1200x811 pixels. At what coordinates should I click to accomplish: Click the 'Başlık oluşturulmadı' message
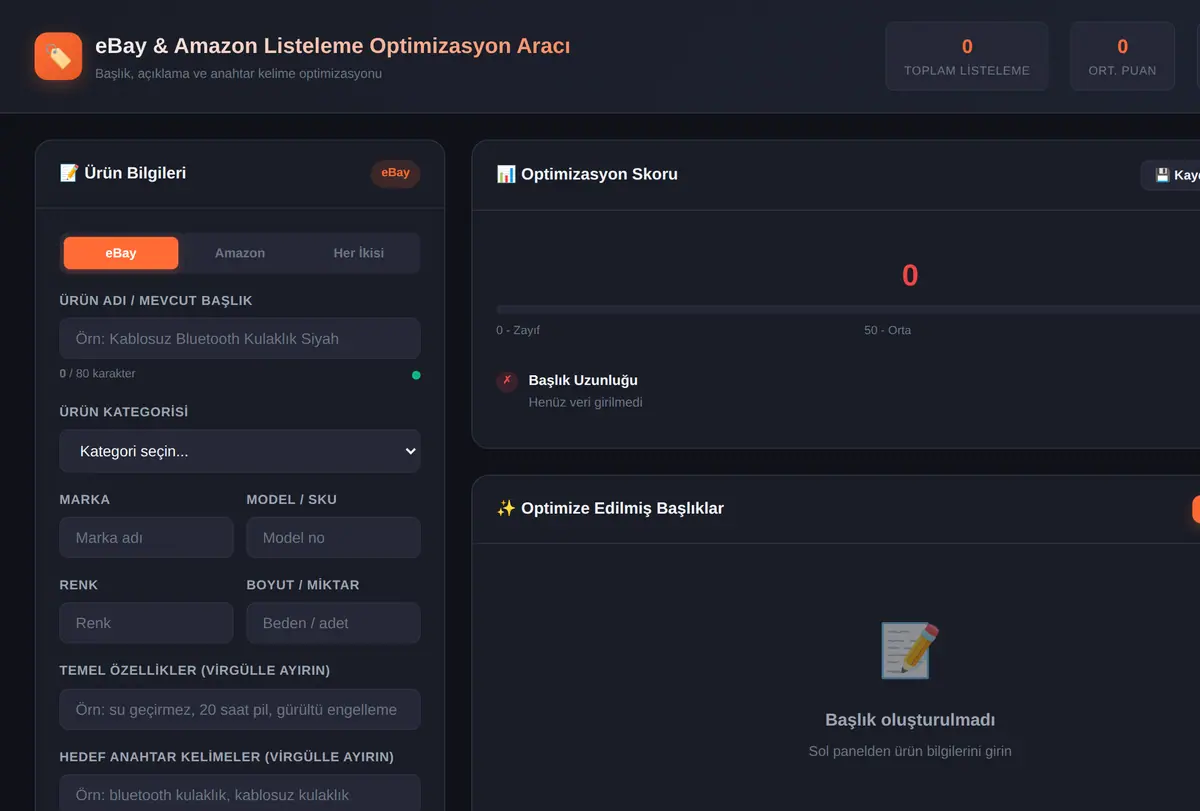[910, 720]
